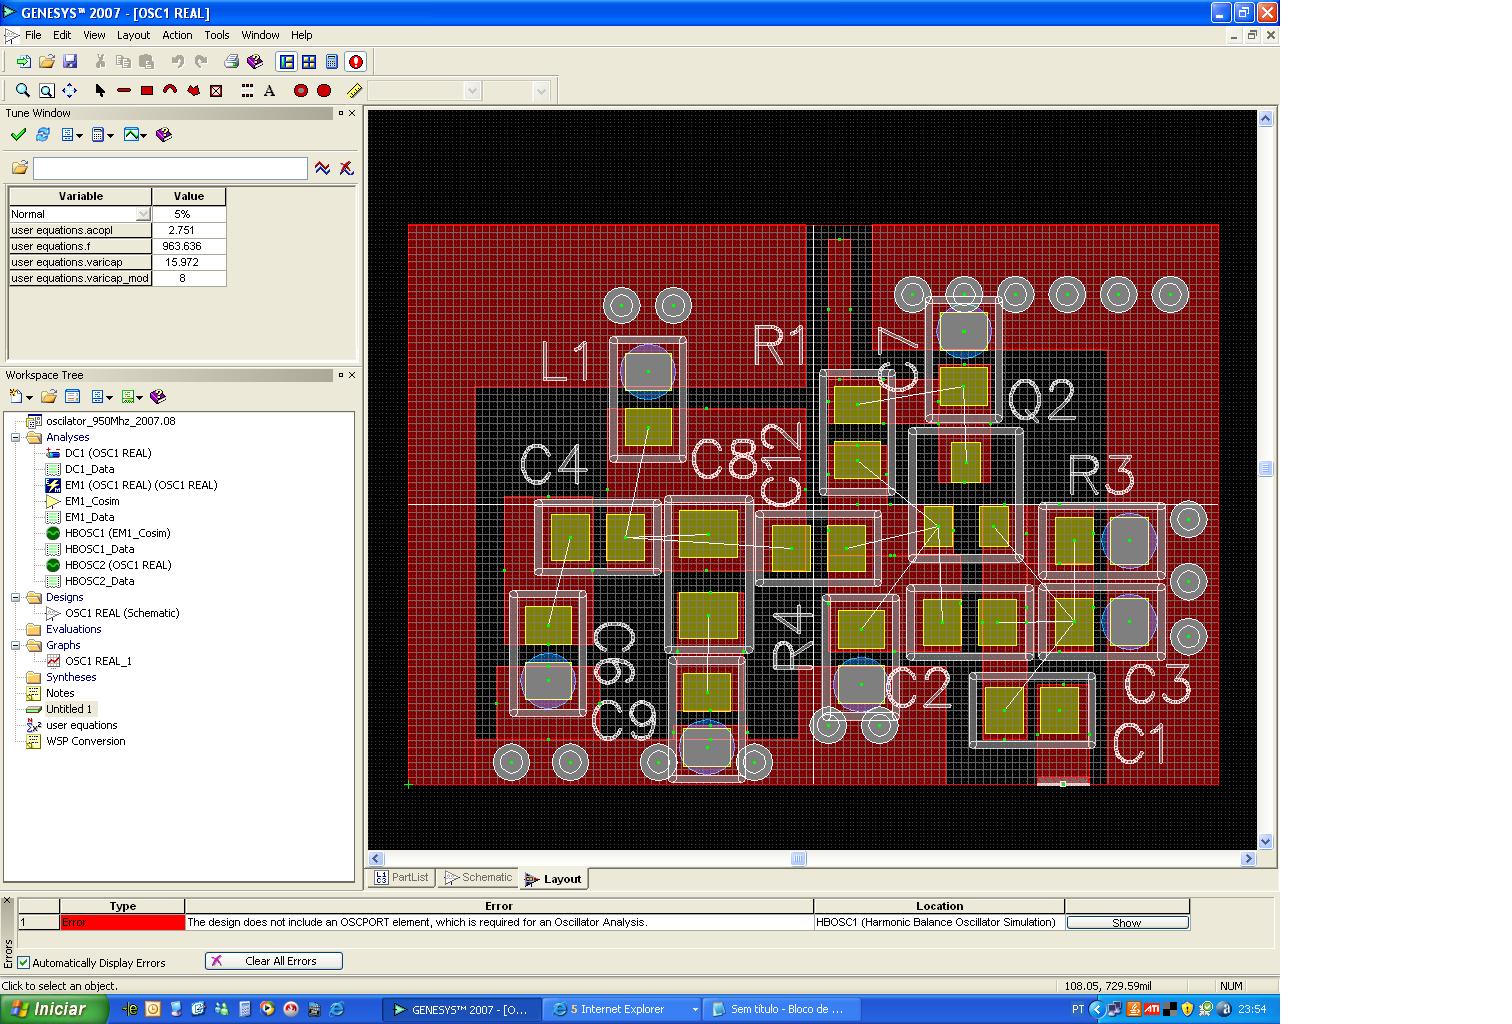Click the red exclamation errors icon

[355, 62]
